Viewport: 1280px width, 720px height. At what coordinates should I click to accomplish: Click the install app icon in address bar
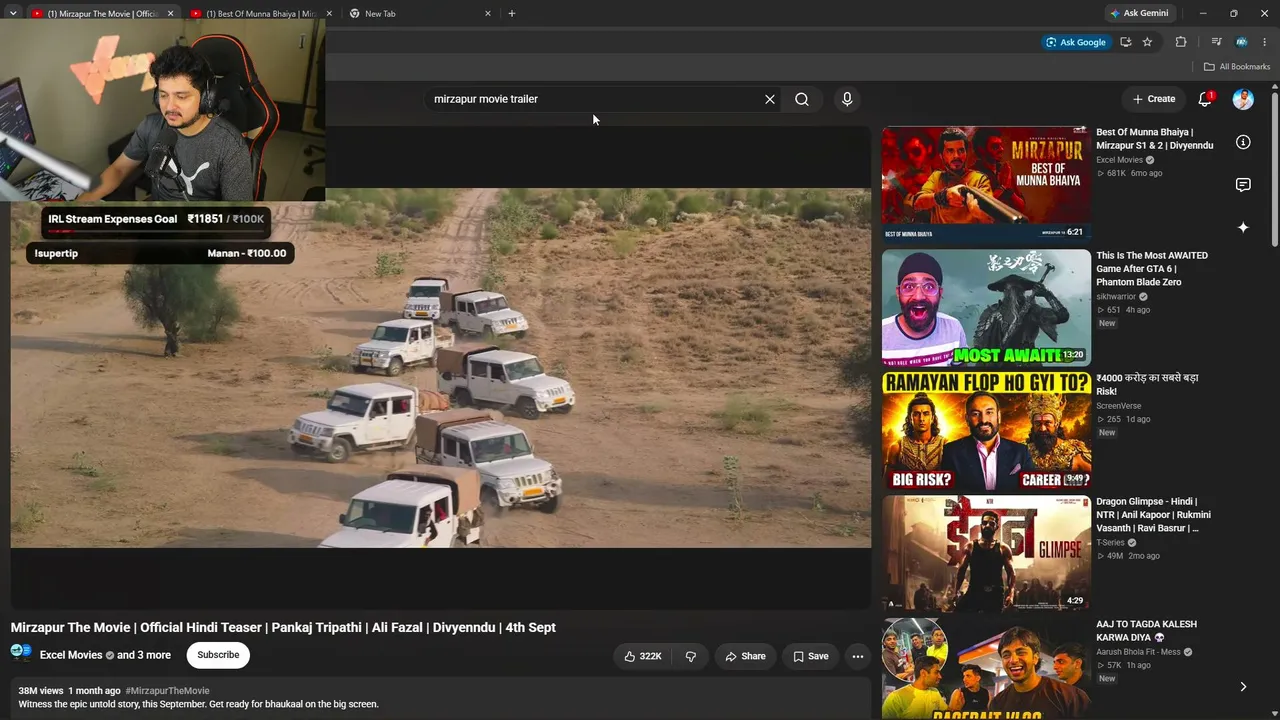click(x=1126, y=42)
